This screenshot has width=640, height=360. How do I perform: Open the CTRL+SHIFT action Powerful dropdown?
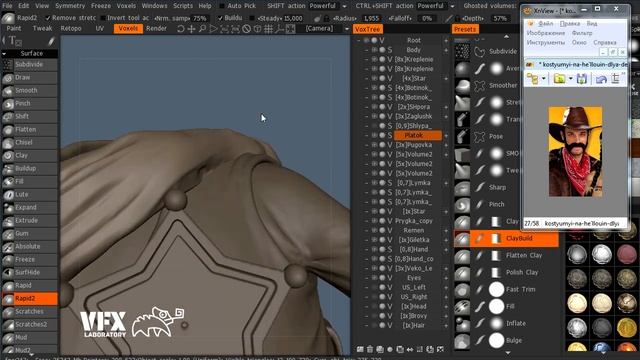point(452,6)
